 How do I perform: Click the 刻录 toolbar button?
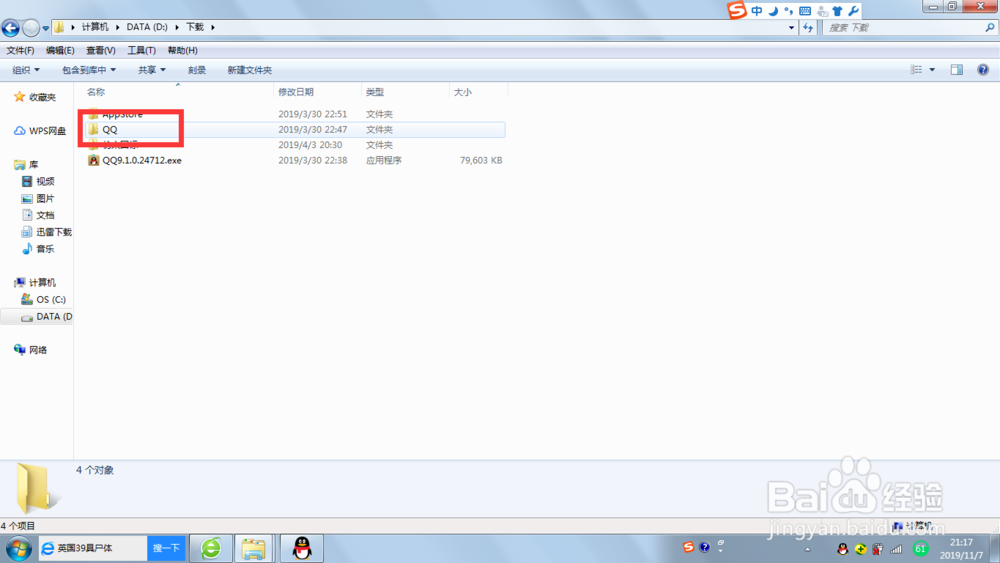[196, 70]
